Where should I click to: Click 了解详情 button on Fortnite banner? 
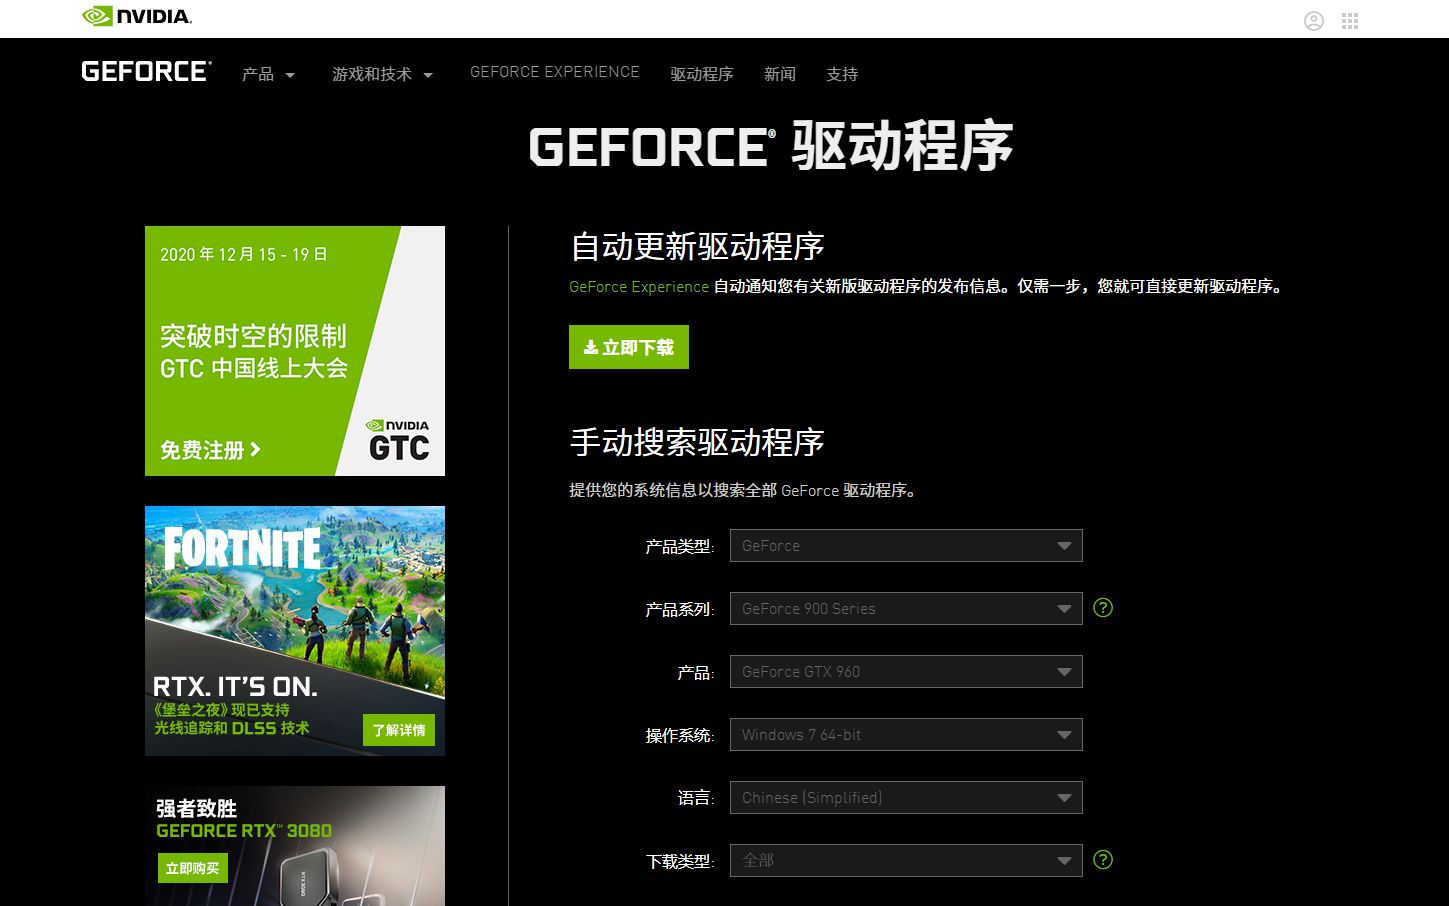[399, 730]
